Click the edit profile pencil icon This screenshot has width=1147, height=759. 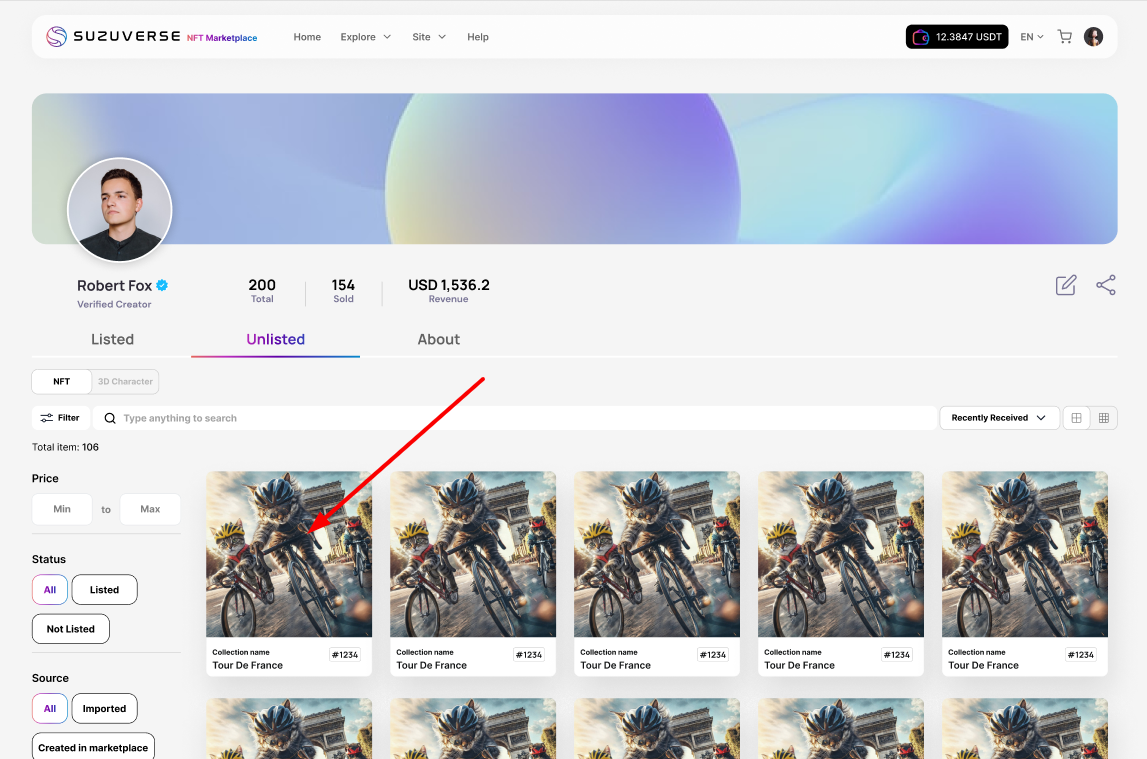1066,285
